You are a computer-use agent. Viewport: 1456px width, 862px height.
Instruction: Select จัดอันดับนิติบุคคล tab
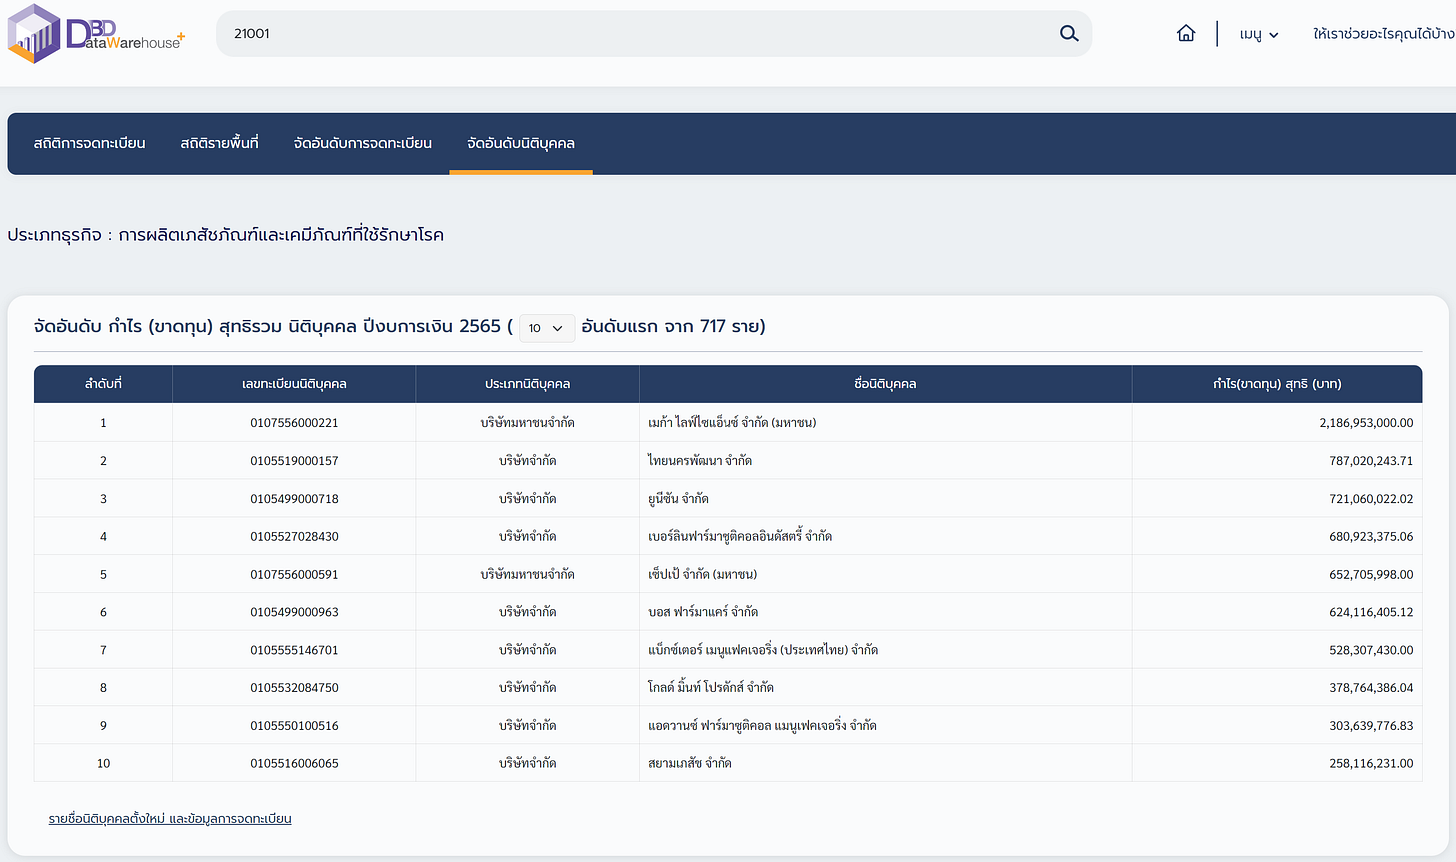tap(521, 143)
